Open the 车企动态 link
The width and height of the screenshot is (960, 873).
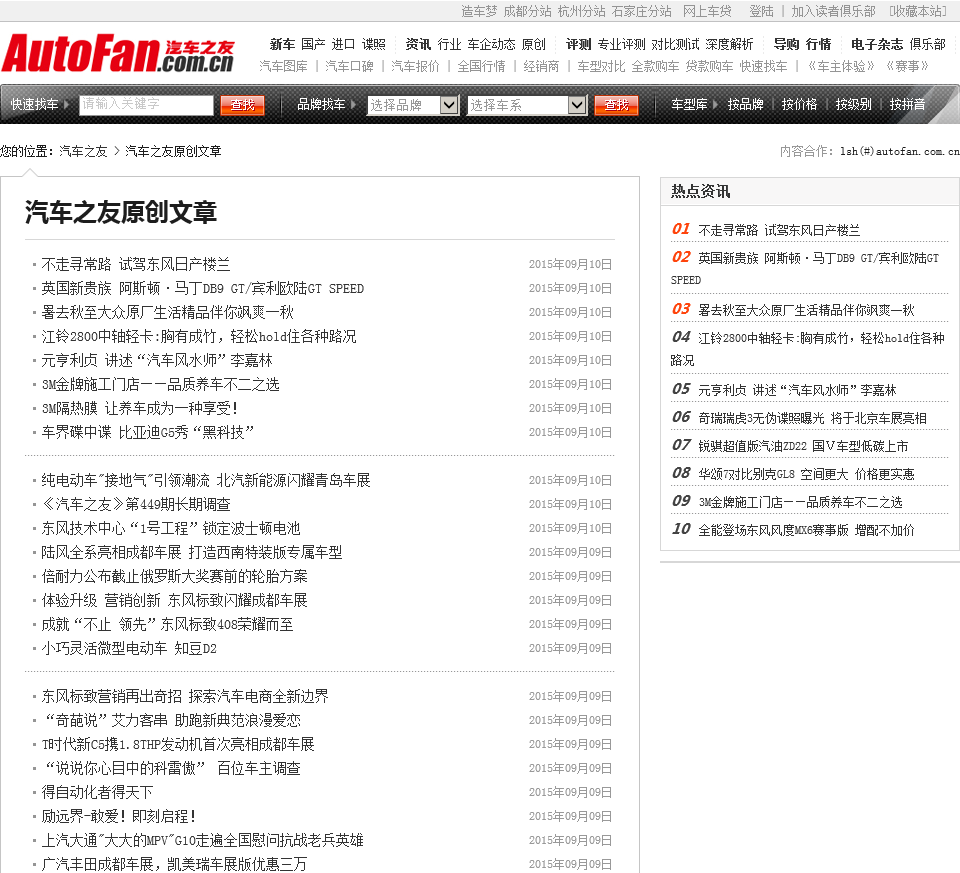click(492, 44)
